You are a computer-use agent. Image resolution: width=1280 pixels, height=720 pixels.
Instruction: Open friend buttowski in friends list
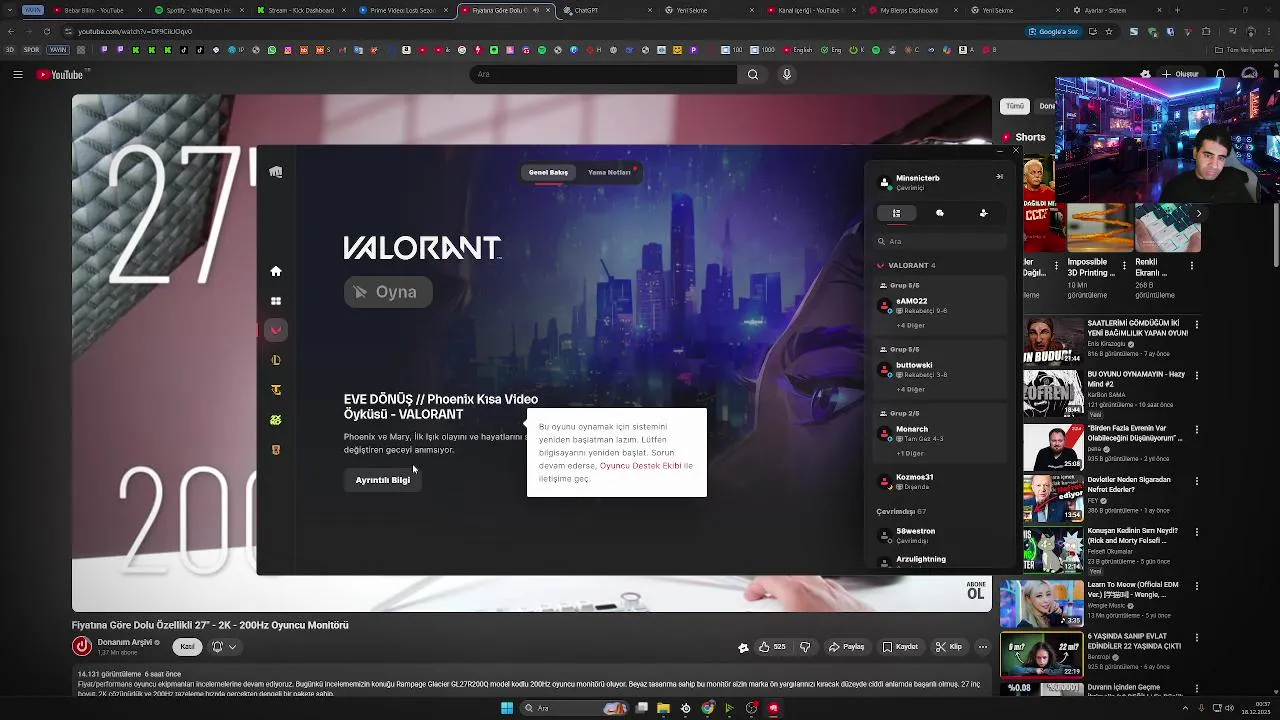coord(940,369)
